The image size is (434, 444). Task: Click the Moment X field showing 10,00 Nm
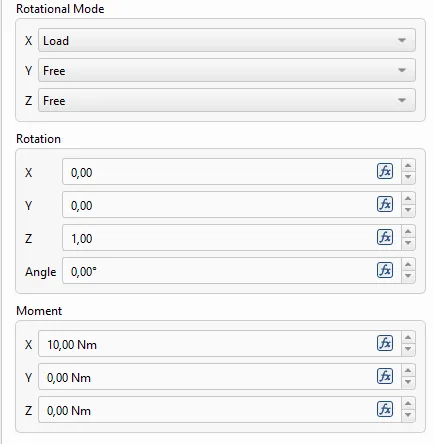pos(207,344)
